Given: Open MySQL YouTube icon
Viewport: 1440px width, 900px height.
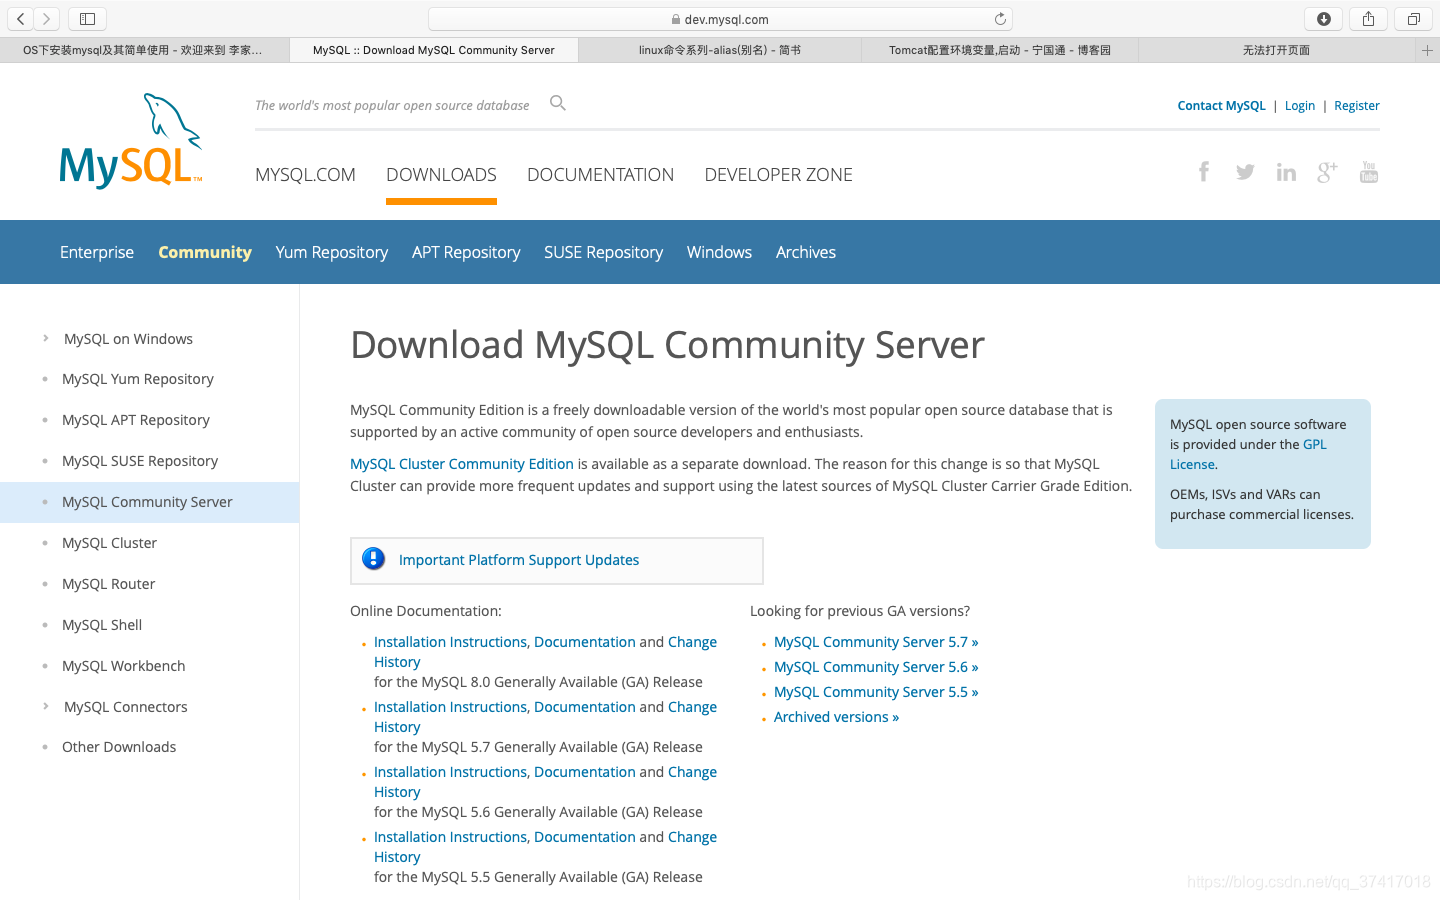Looking at the screenshot, I should point(1369,172).
